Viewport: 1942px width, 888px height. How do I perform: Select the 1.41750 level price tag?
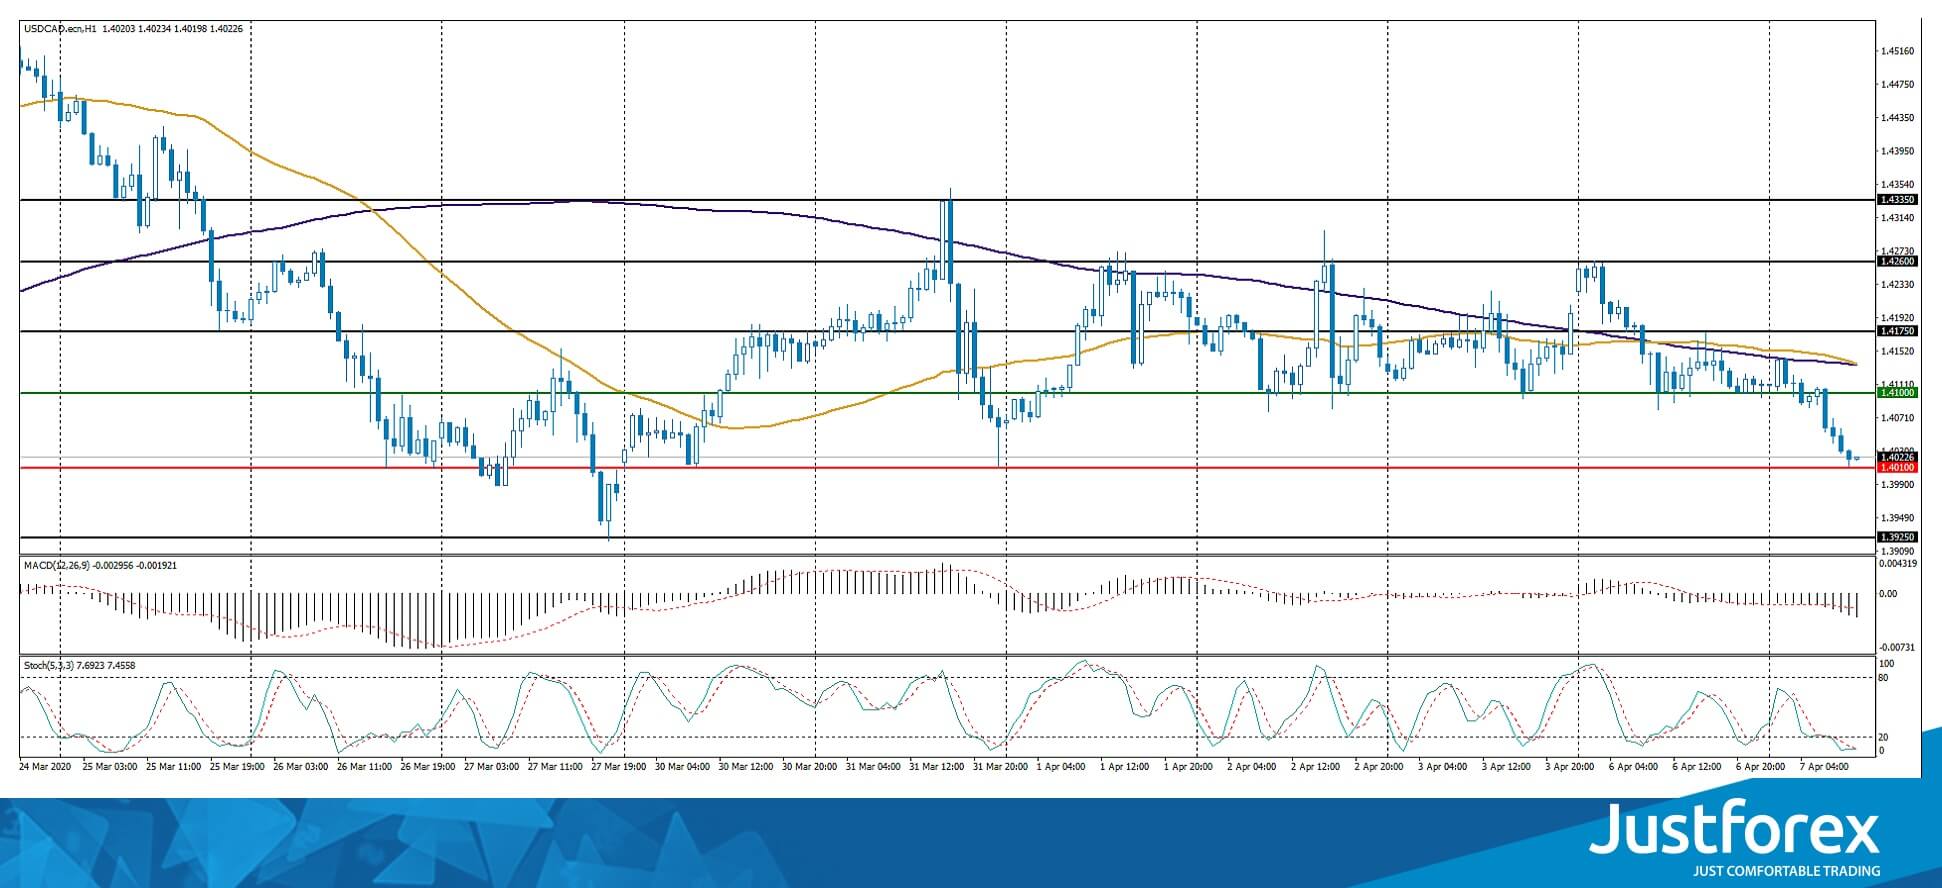(x=1897, y=331)
